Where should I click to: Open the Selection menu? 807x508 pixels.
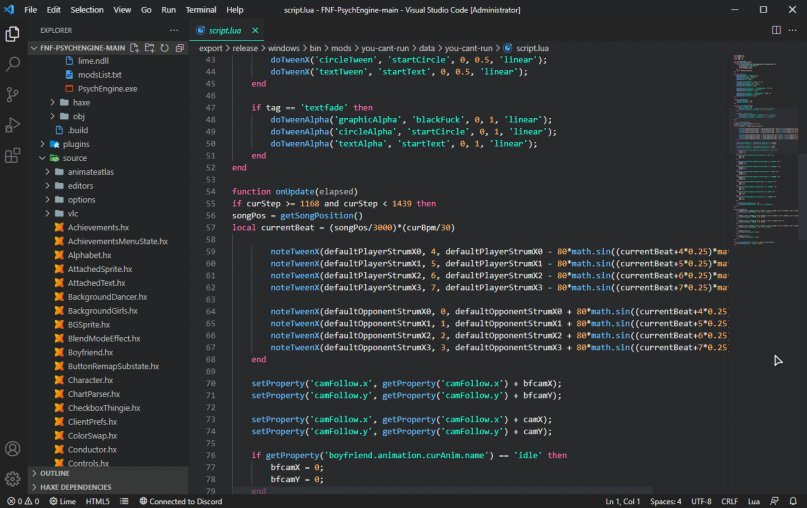click(x=86, y=9)
